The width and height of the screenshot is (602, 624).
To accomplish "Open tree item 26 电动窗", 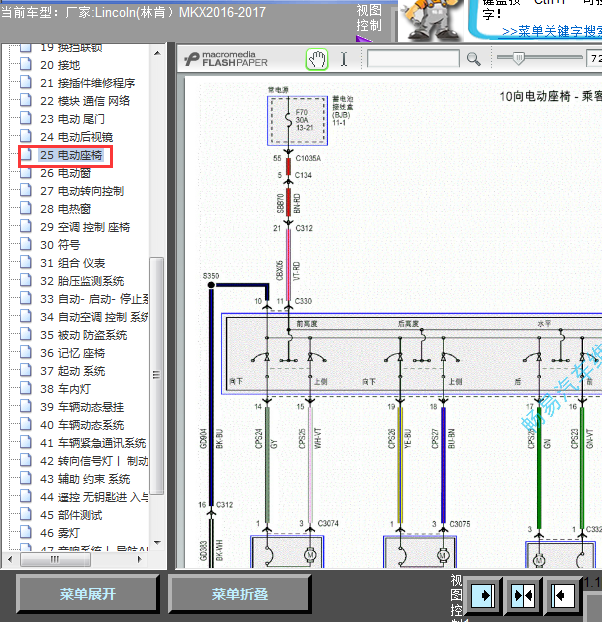I will tap(66, 173).
